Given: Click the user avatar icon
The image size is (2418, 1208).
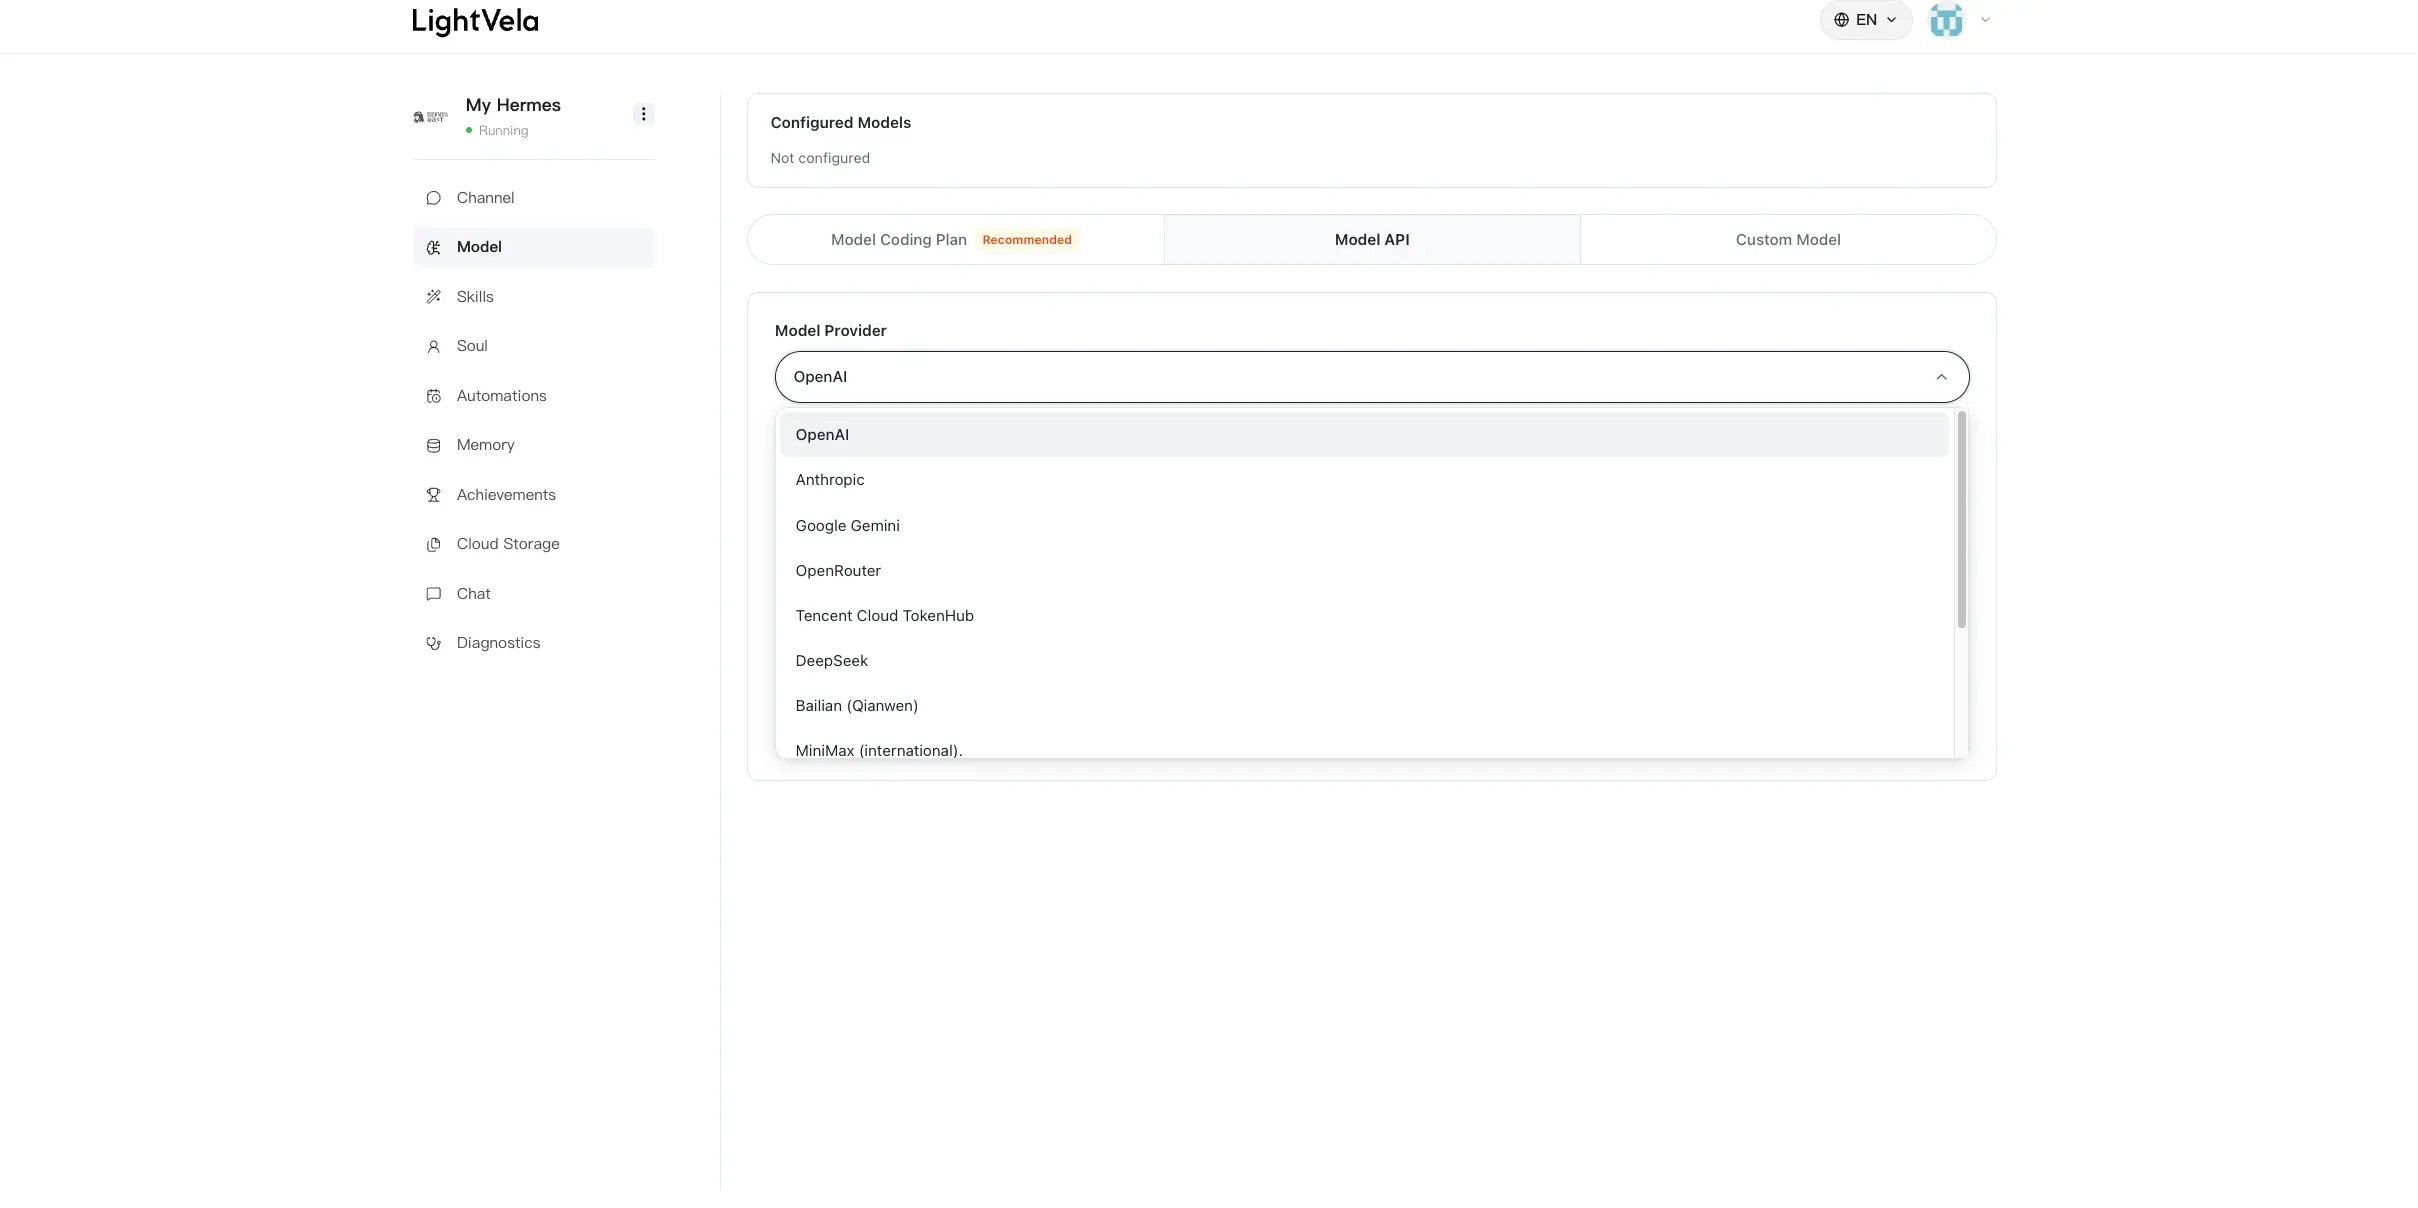Looking at the screenshot, I should pos(1946,20).
